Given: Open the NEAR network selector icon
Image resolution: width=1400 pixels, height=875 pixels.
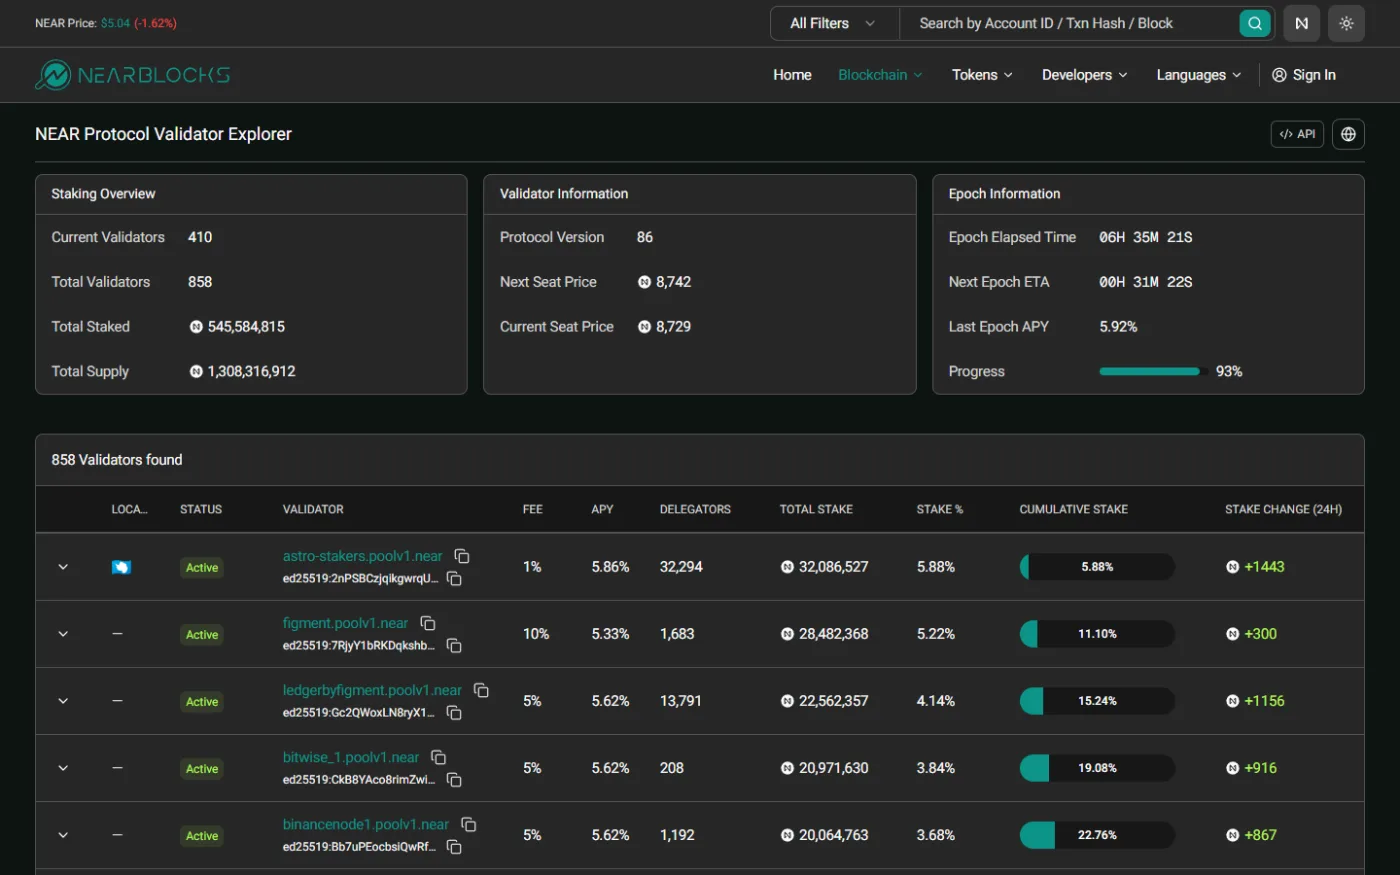Looking at the screenshot, I should (1302, 23).
